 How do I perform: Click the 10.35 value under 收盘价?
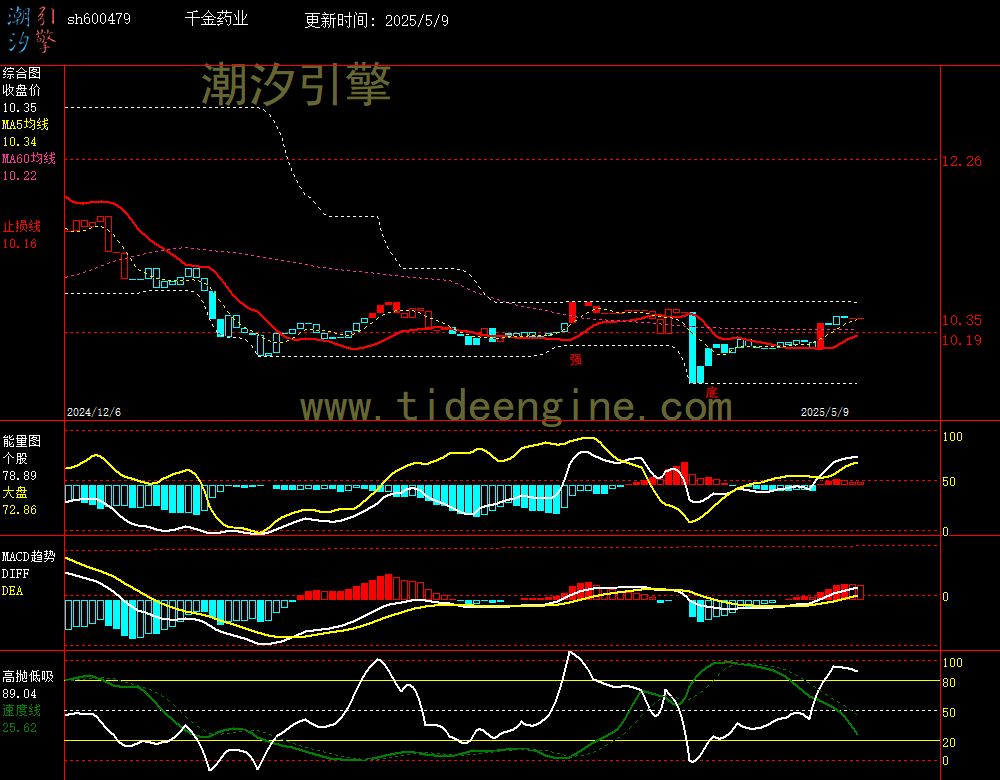click(19, 108)
